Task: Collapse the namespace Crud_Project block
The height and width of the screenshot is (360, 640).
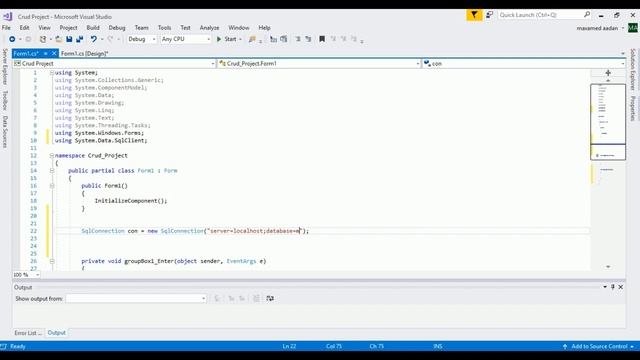Action: click(52, 156)
